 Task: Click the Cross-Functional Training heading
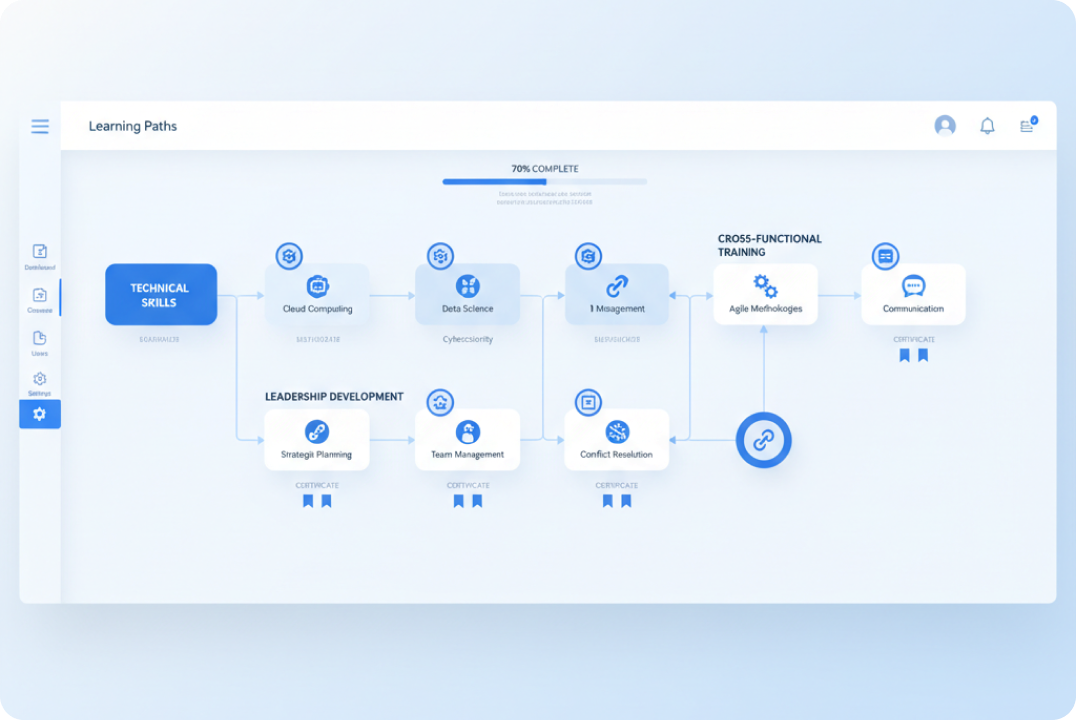pyautogui.click(x=769, y=245)
